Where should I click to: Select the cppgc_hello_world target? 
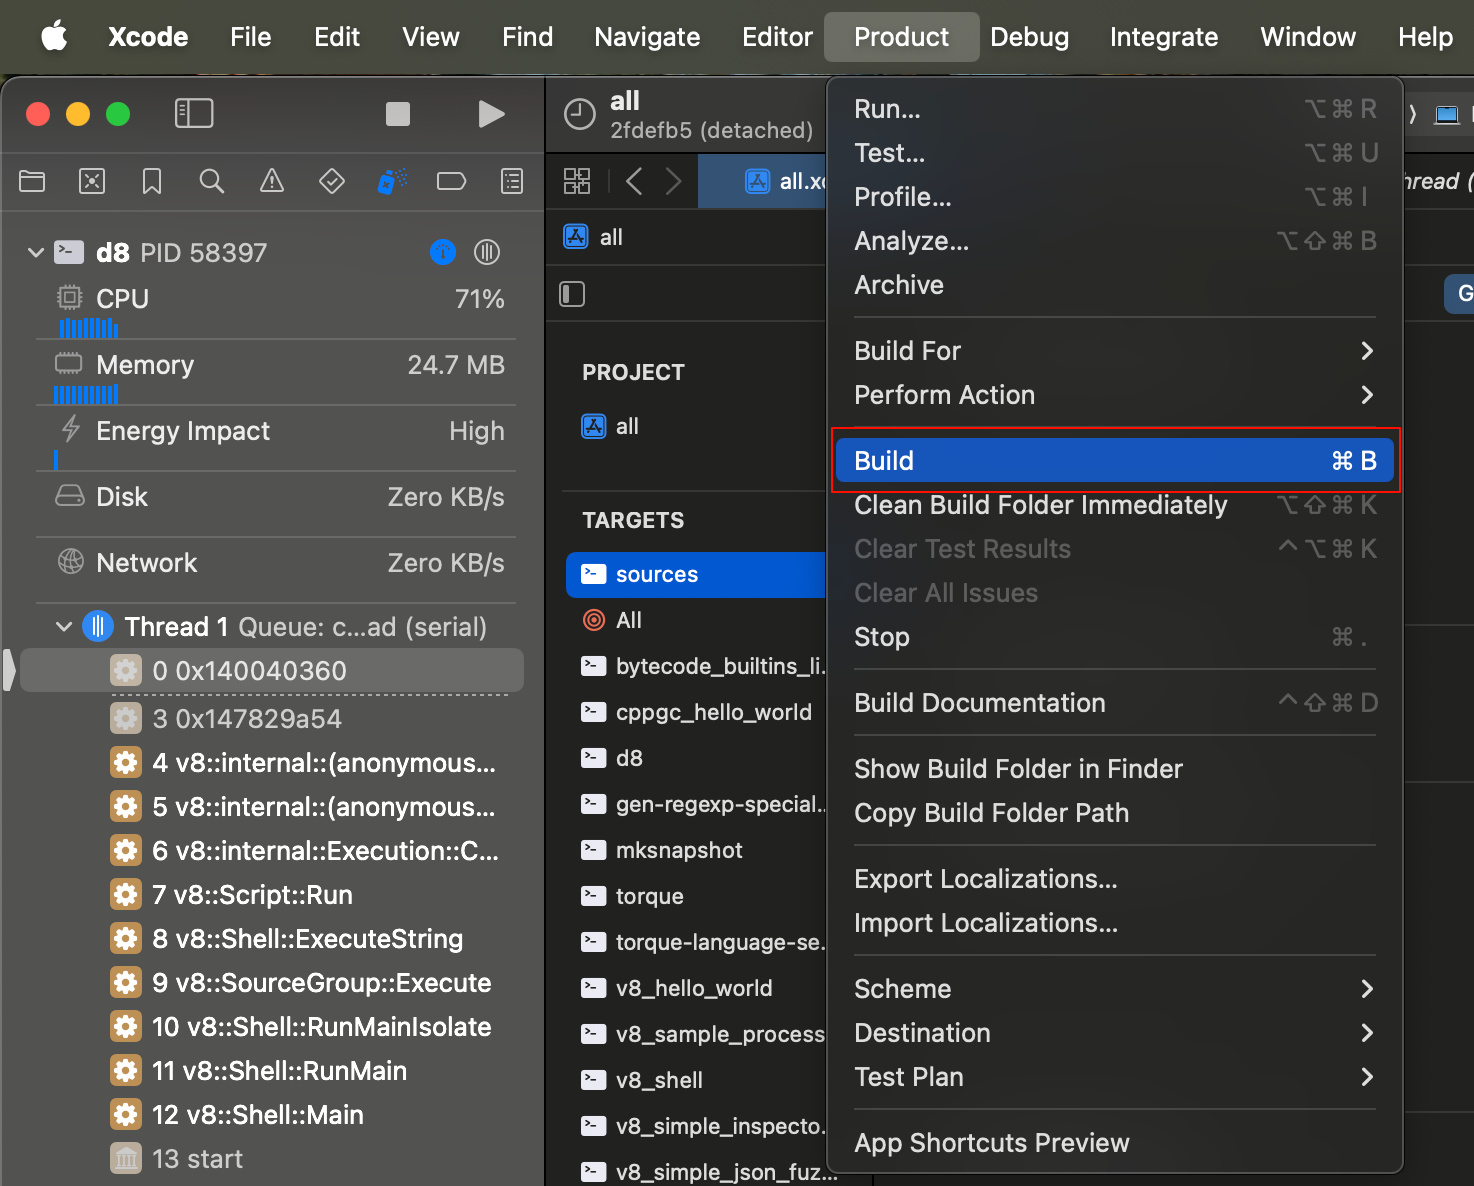click(x=696, y=712)
